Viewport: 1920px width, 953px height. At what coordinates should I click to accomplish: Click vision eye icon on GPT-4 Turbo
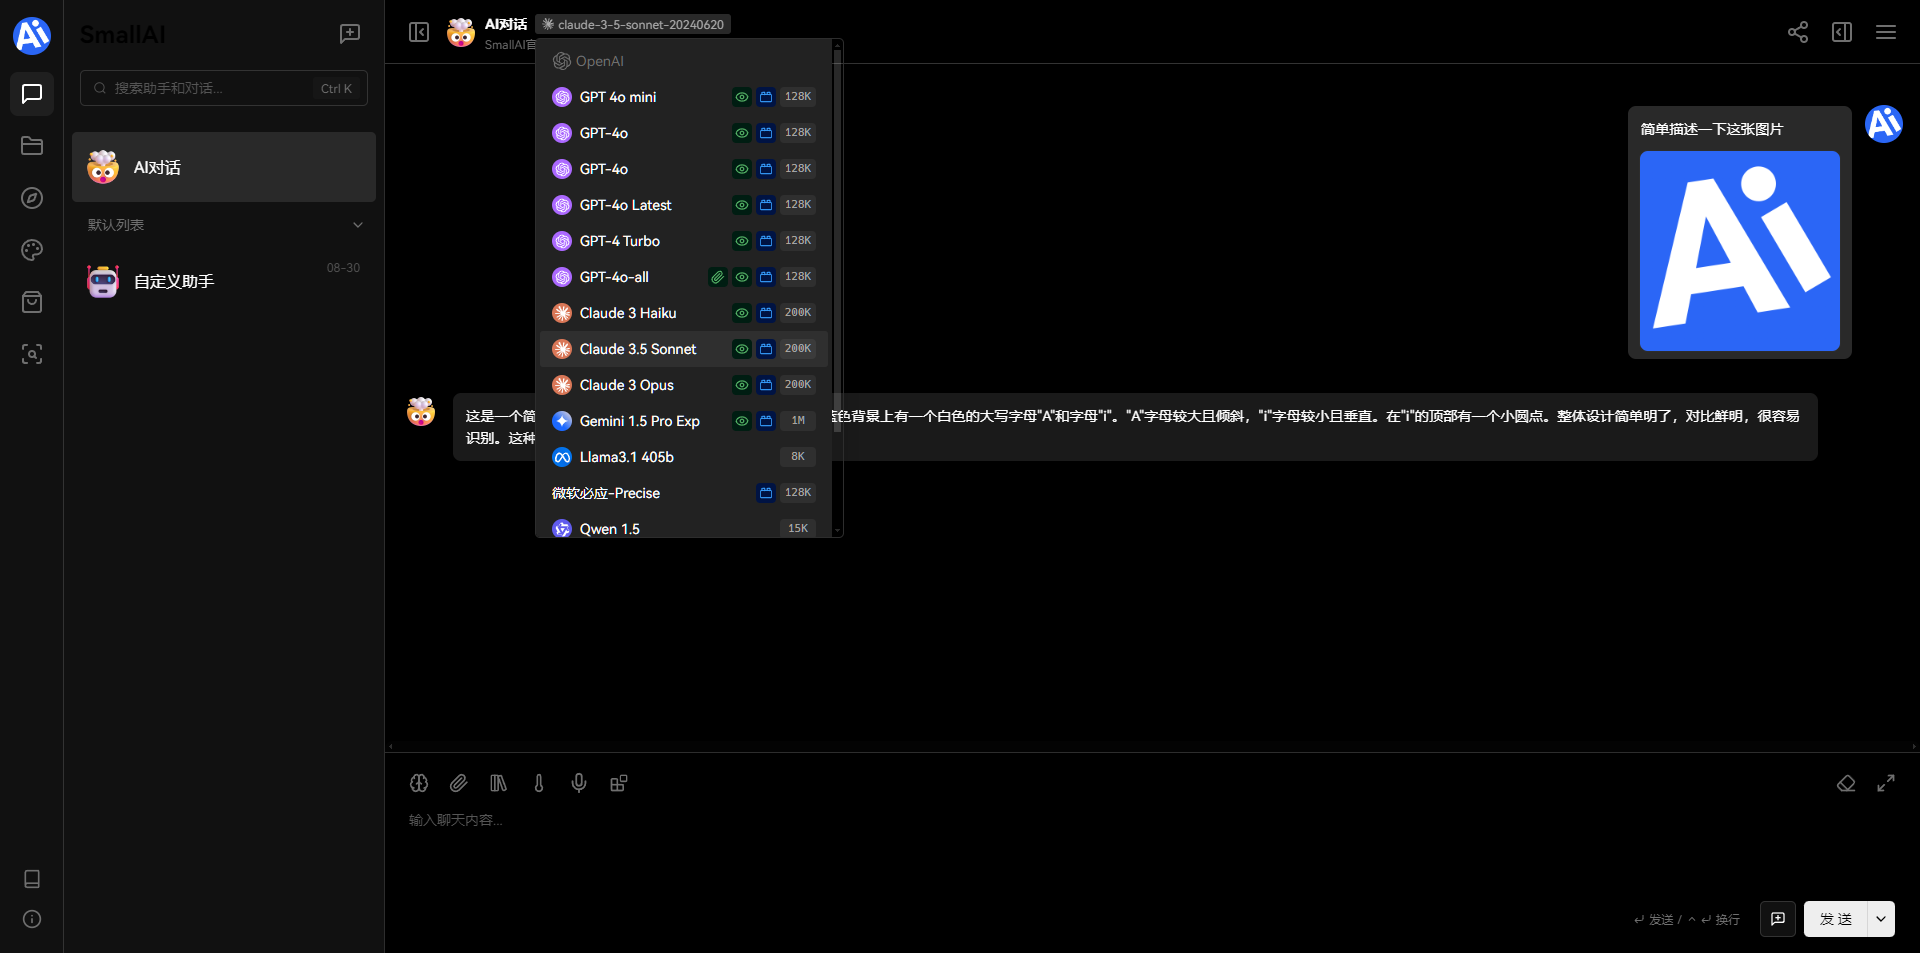tap(742, 241)
